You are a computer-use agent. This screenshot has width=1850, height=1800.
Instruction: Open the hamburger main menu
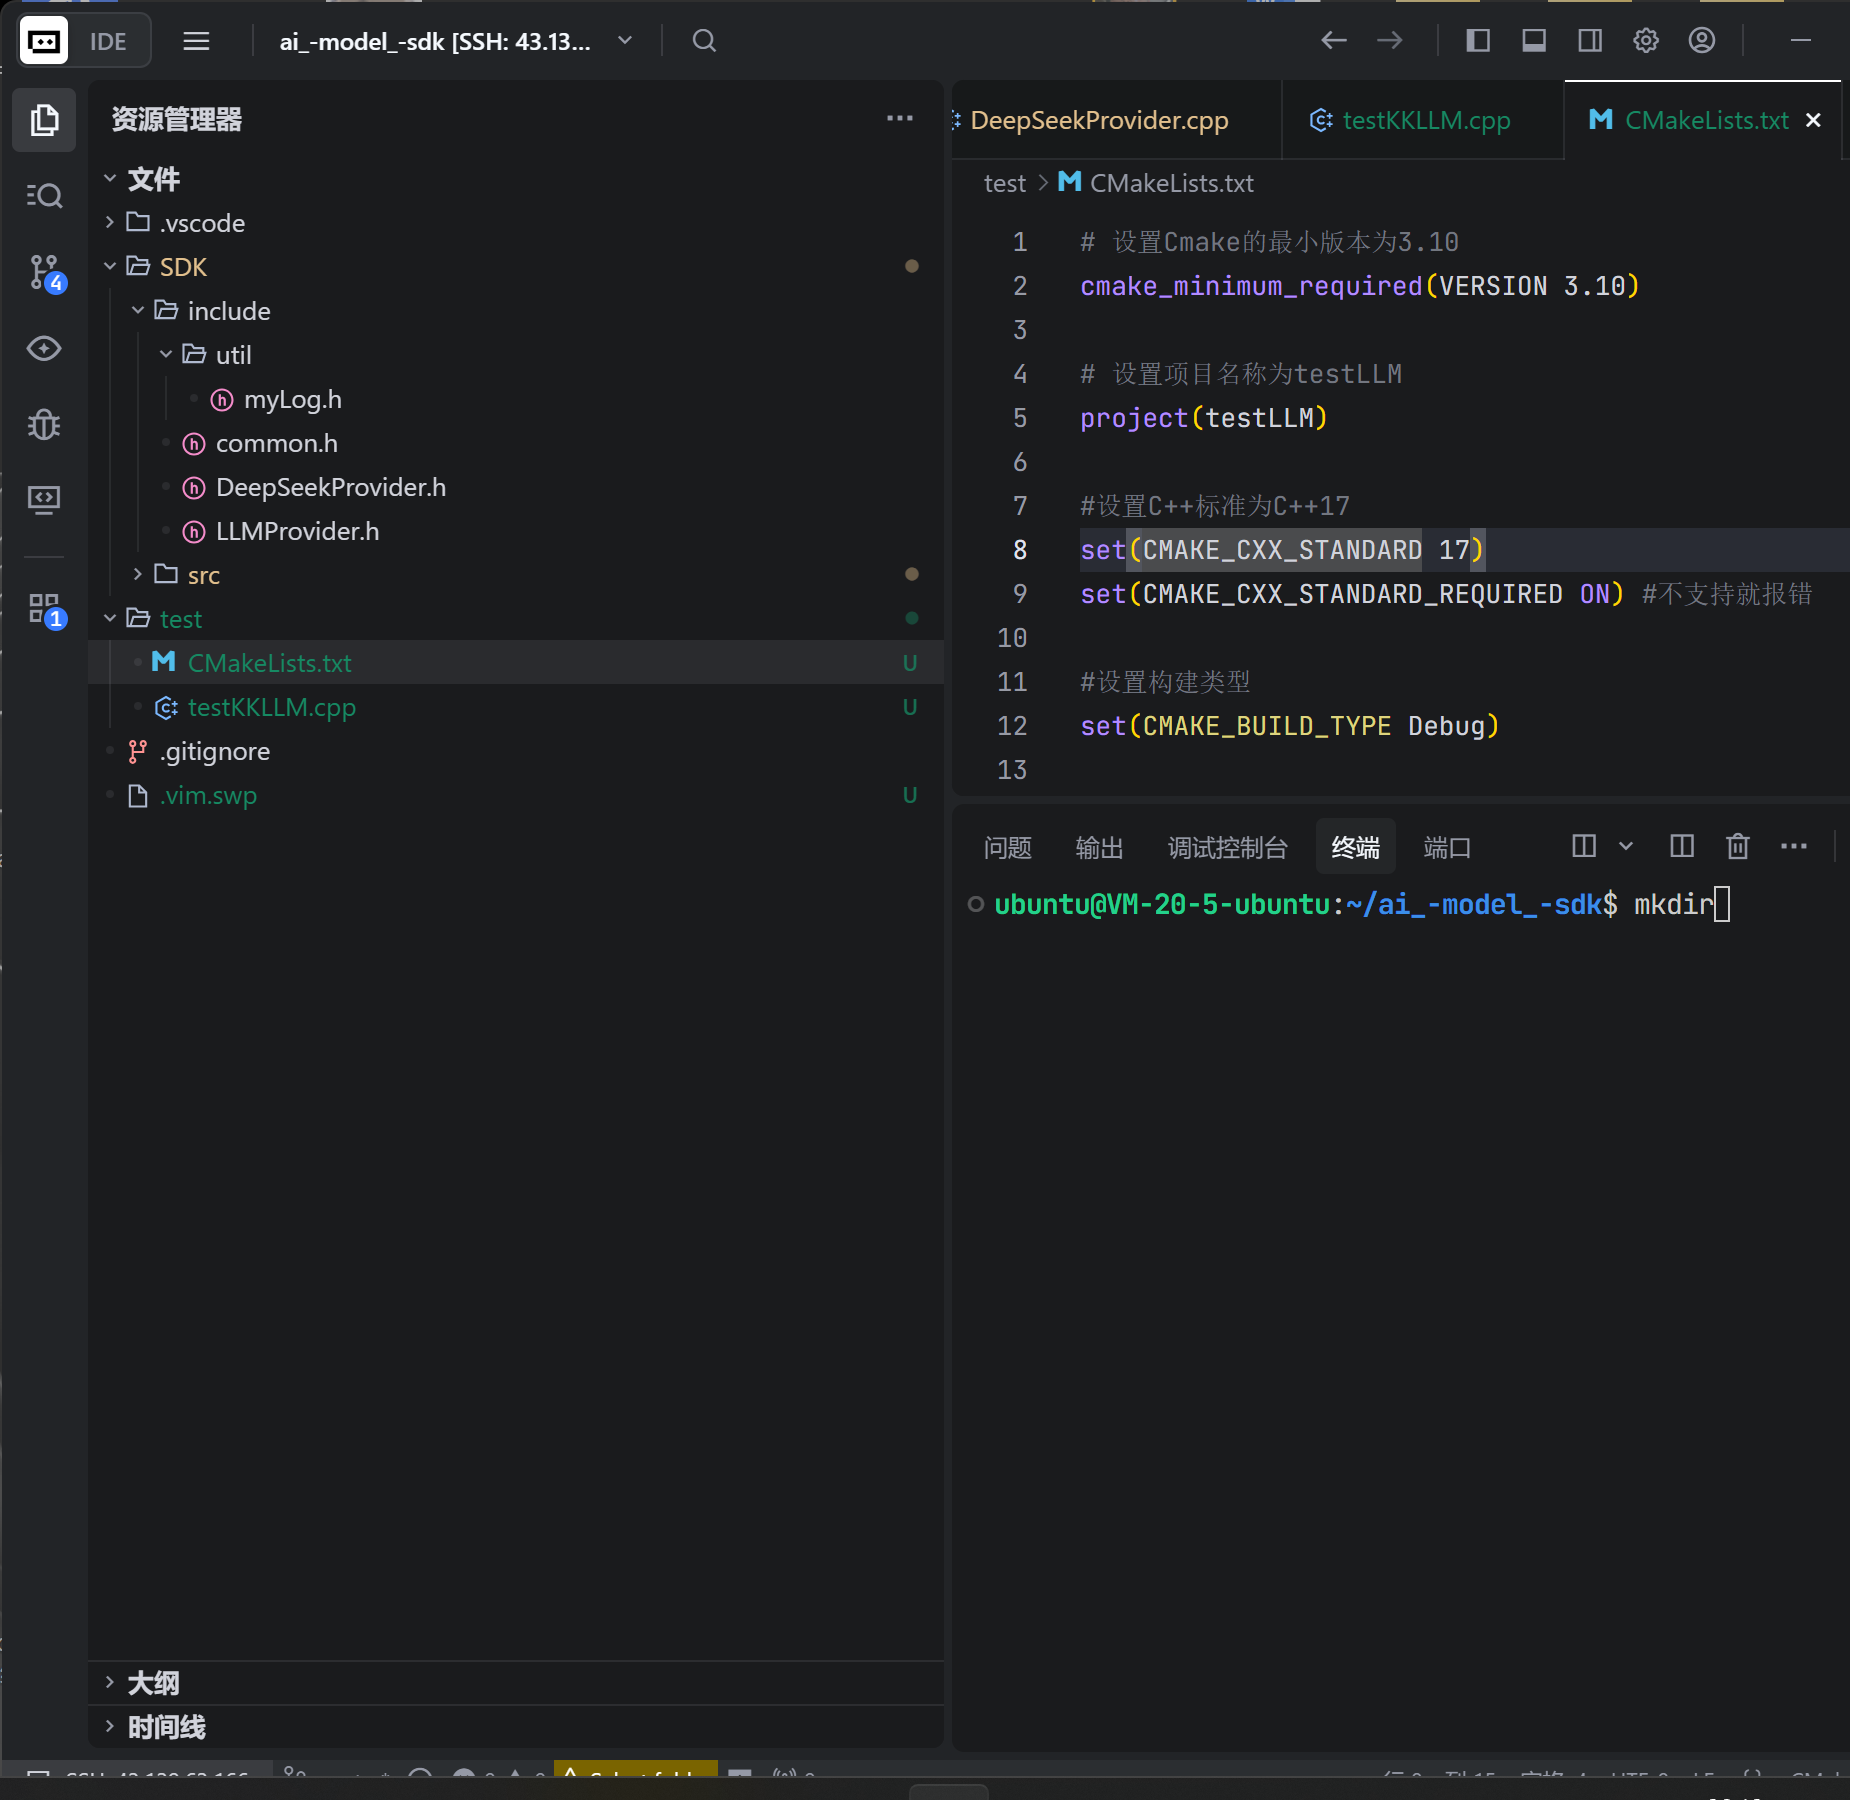196,41
